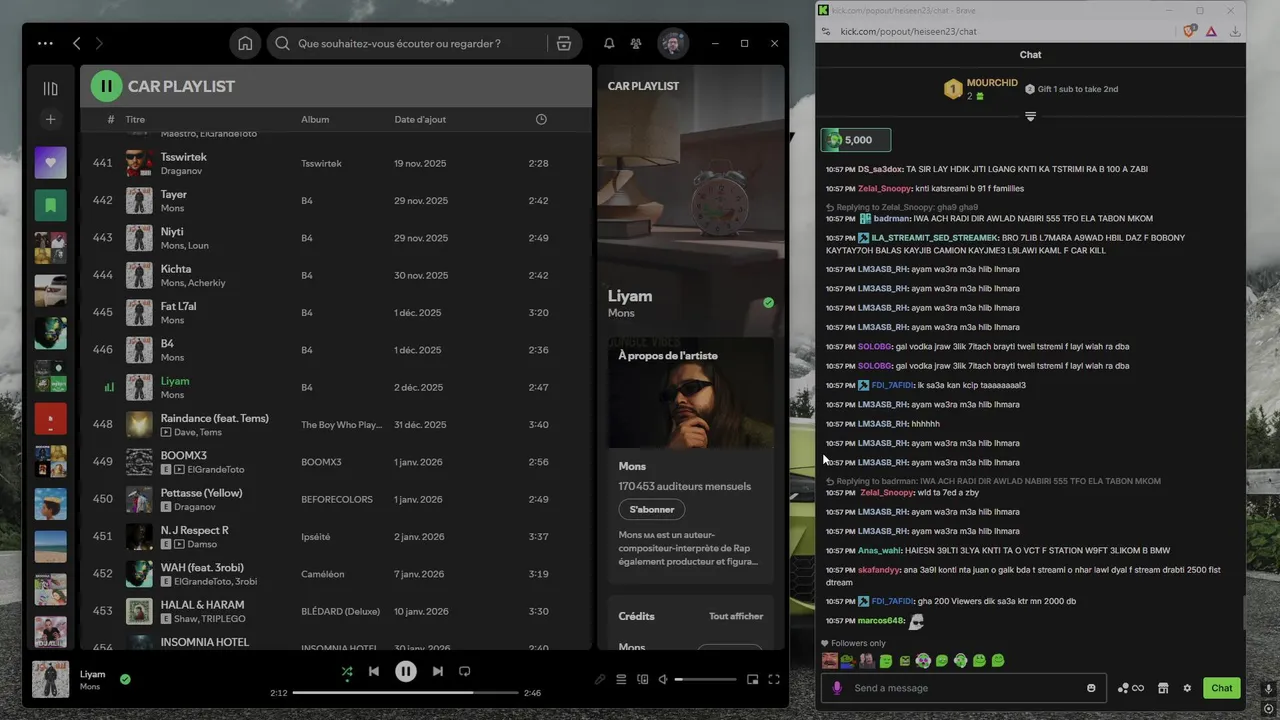Click S'abonner to follow Mons
1280x720 pixels.
tap(652, 510)
